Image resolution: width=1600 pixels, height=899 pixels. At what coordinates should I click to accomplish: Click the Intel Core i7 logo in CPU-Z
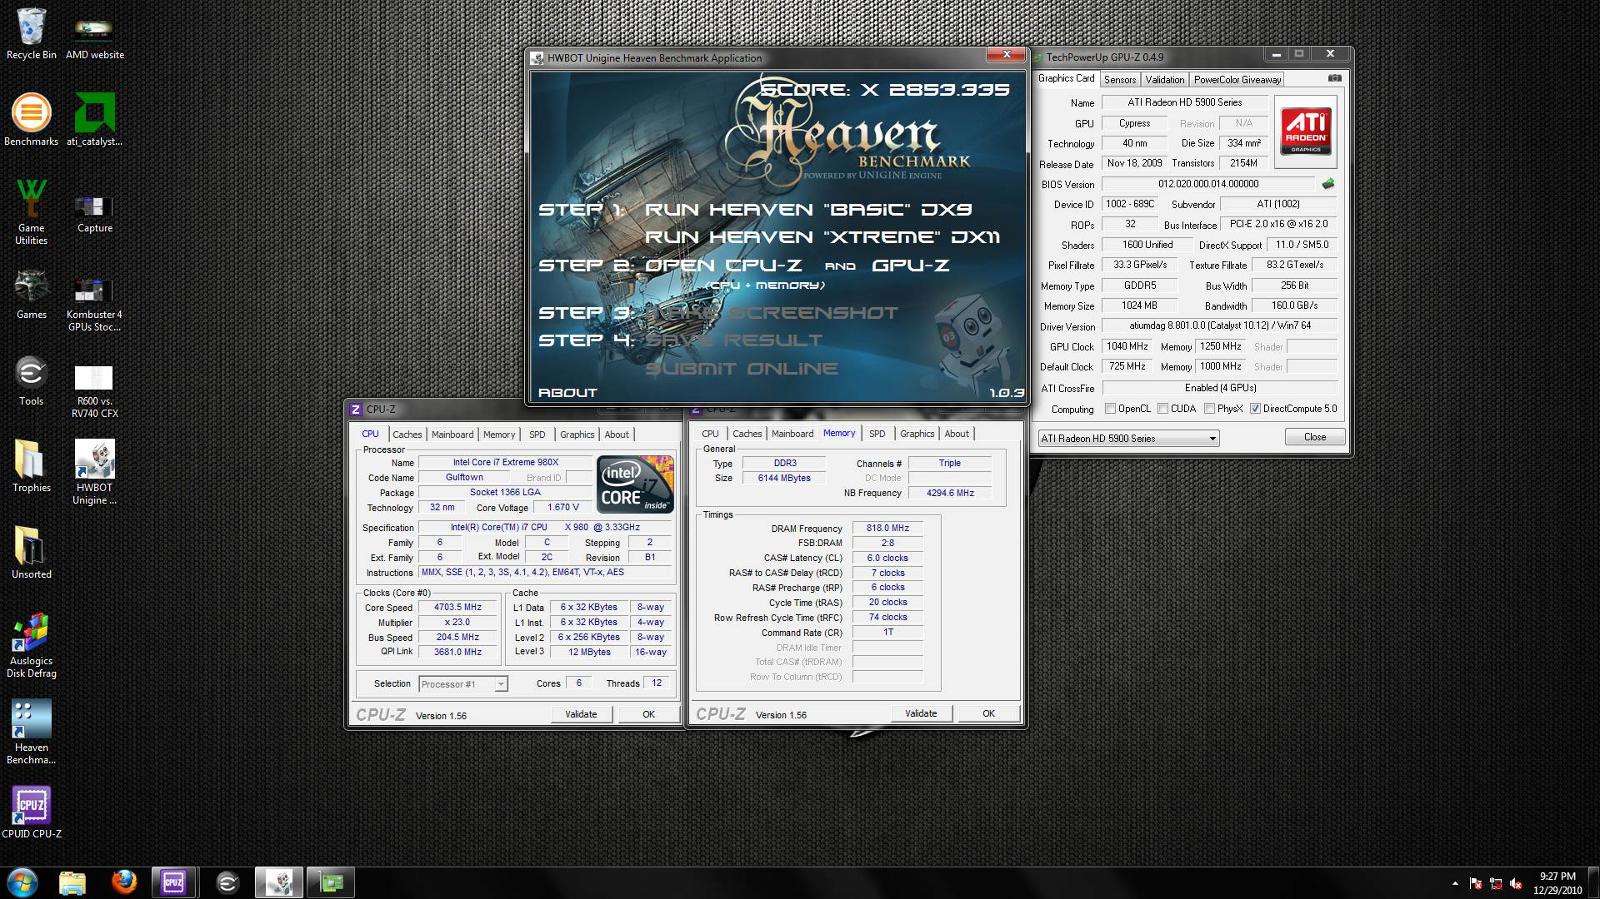click(x=635, y=484)
